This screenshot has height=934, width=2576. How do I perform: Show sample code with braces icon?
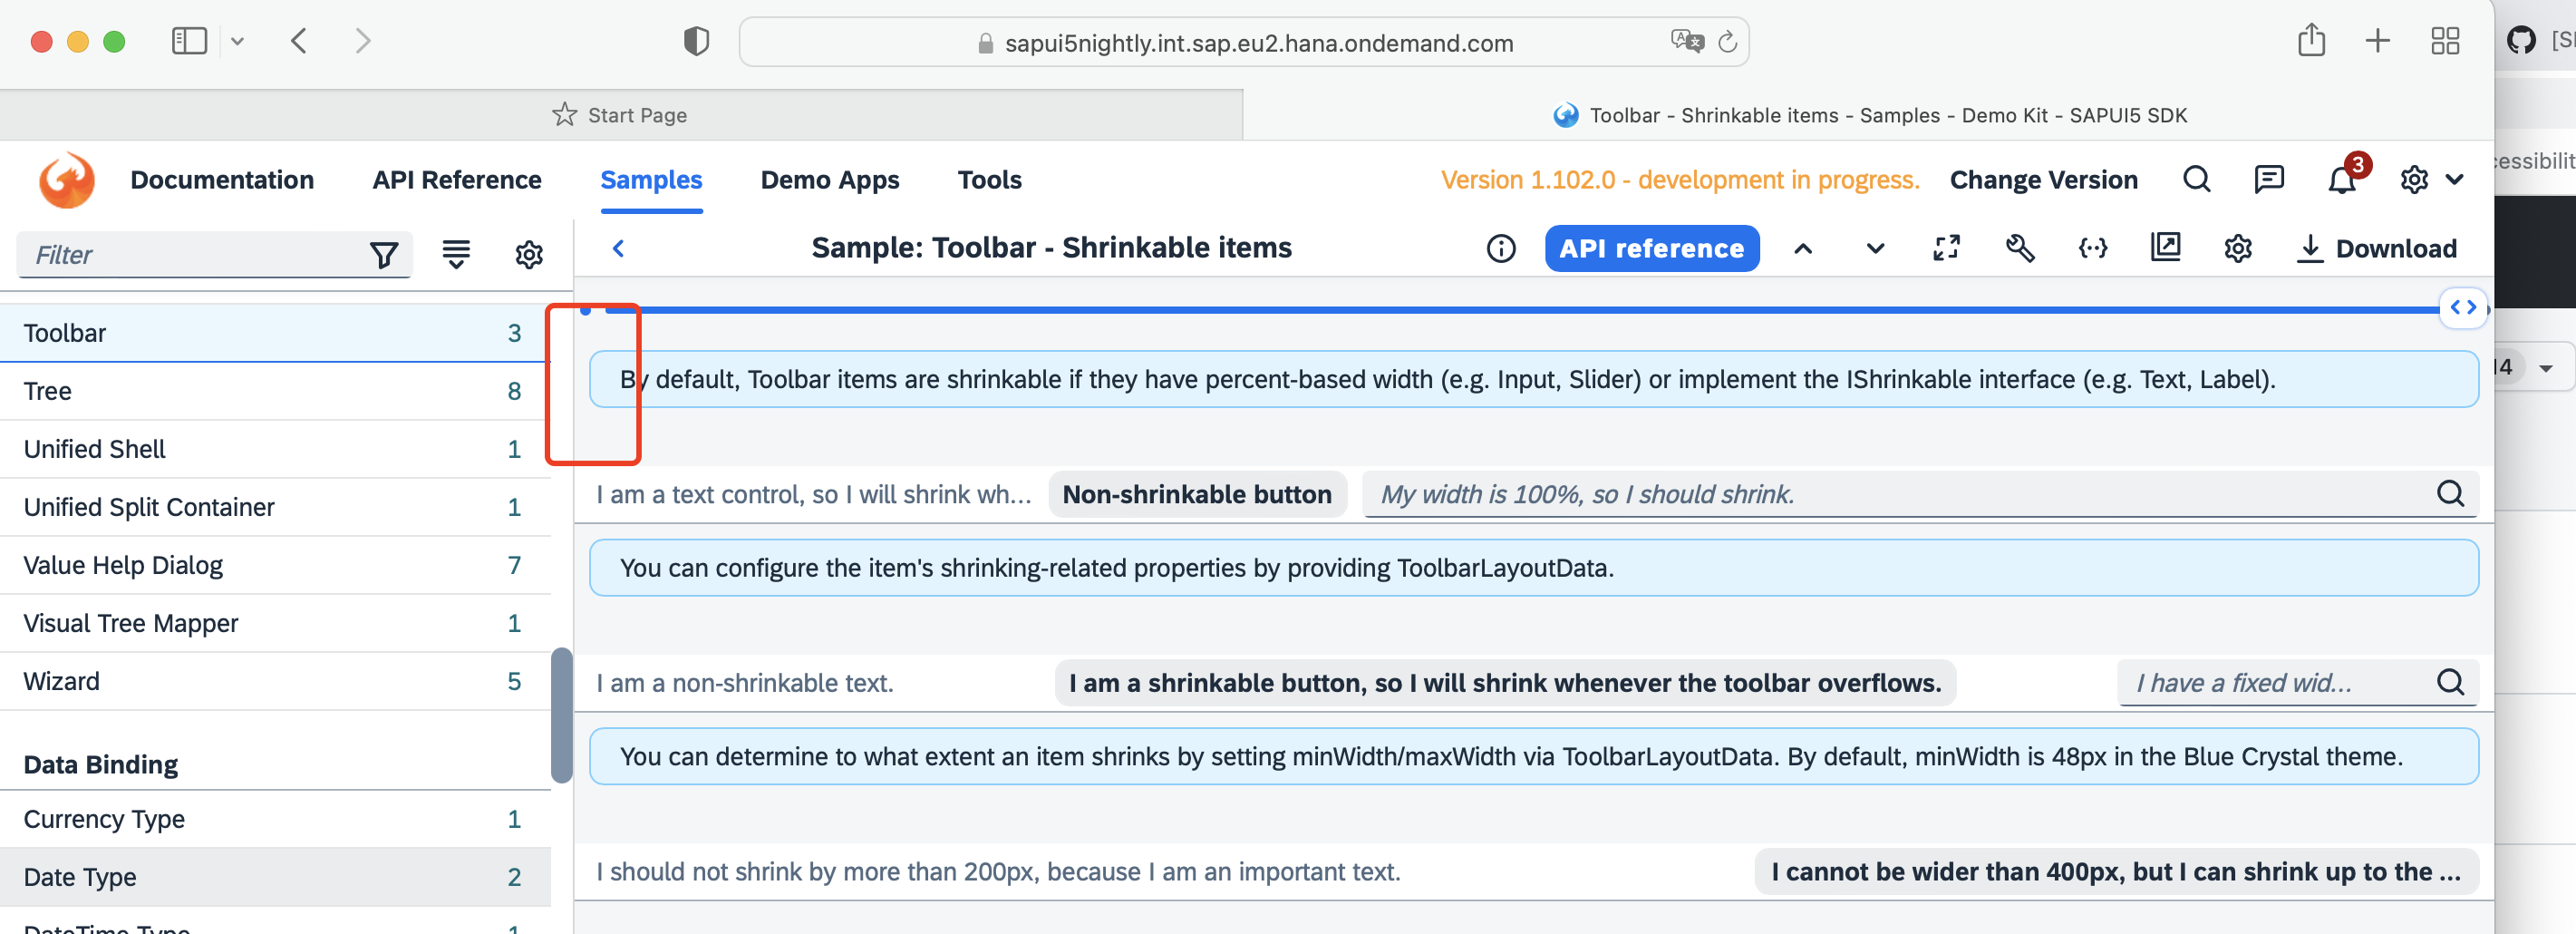point(2092,249)
